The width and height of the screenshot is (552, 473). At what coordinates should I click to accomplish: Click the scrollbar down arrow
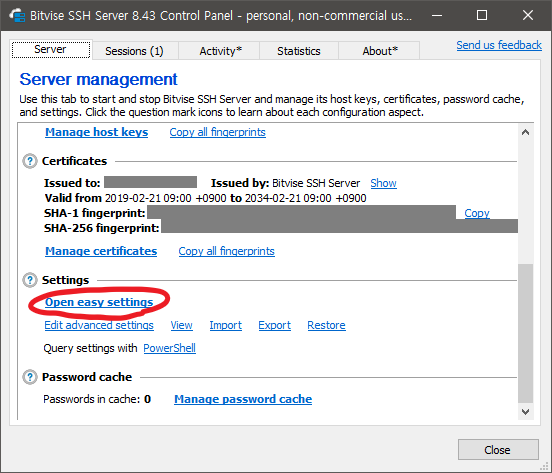tap(526, 411)
